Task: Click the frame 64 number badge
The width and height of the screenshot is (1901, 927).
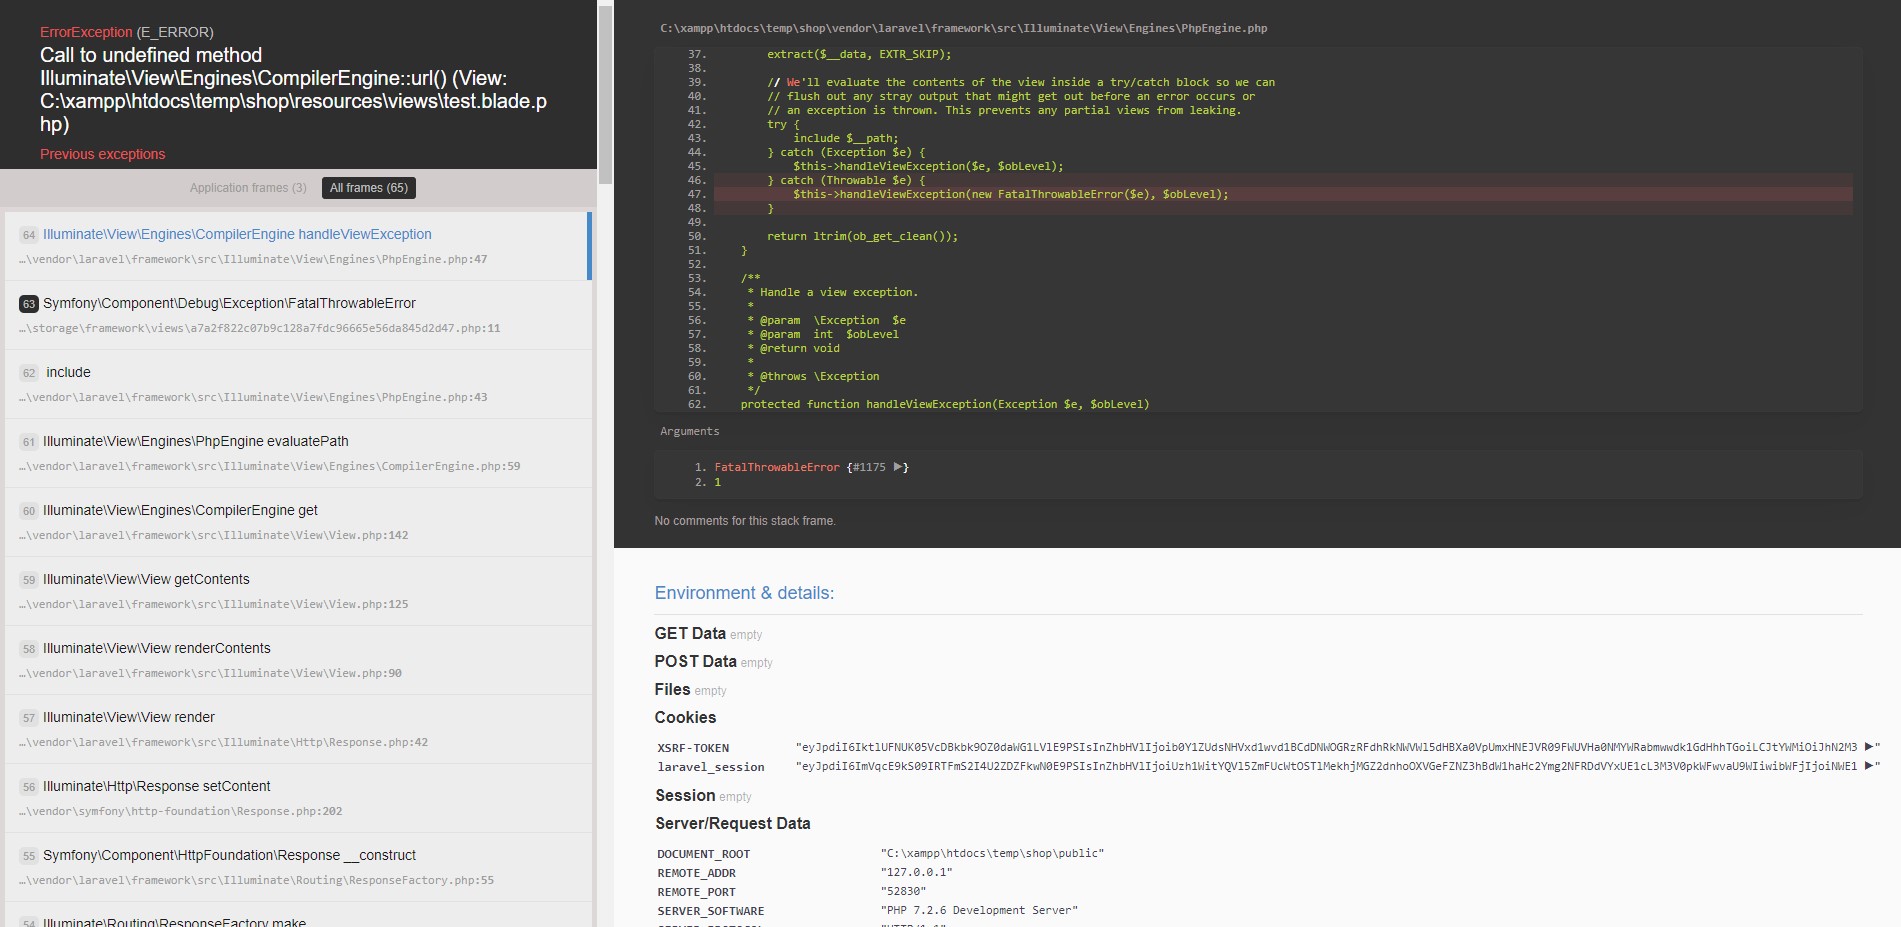Action: pyautogui.click(x=28, y=235)
